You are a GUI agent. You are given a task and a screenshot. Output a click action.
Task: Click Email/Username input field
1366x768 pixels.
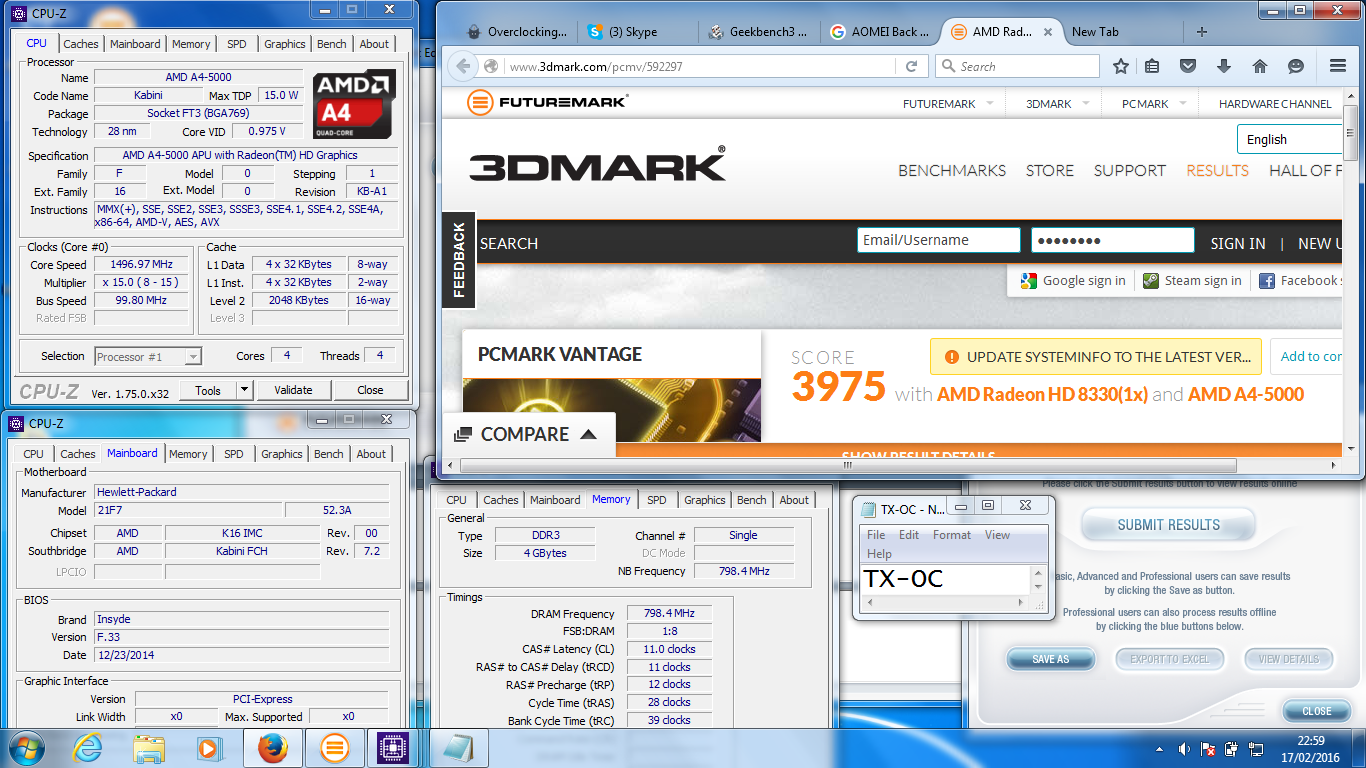click(x=939, y=240)
